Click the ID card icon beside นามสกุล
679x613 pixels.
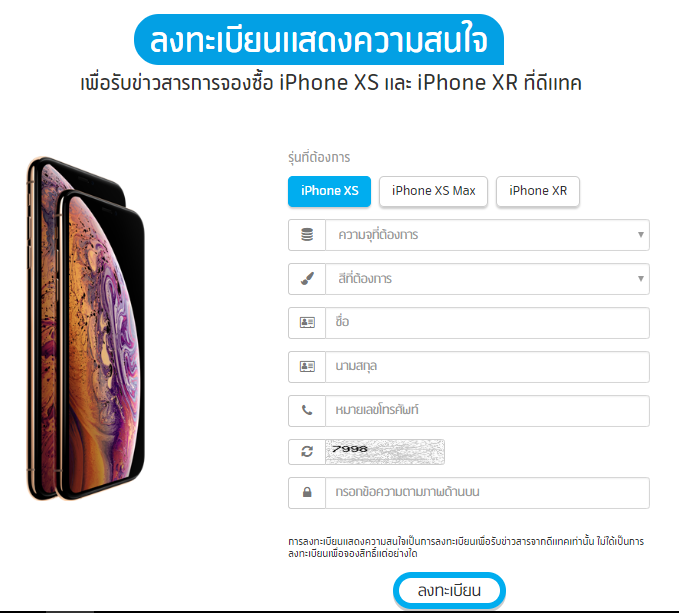click(x=307, y=367)
